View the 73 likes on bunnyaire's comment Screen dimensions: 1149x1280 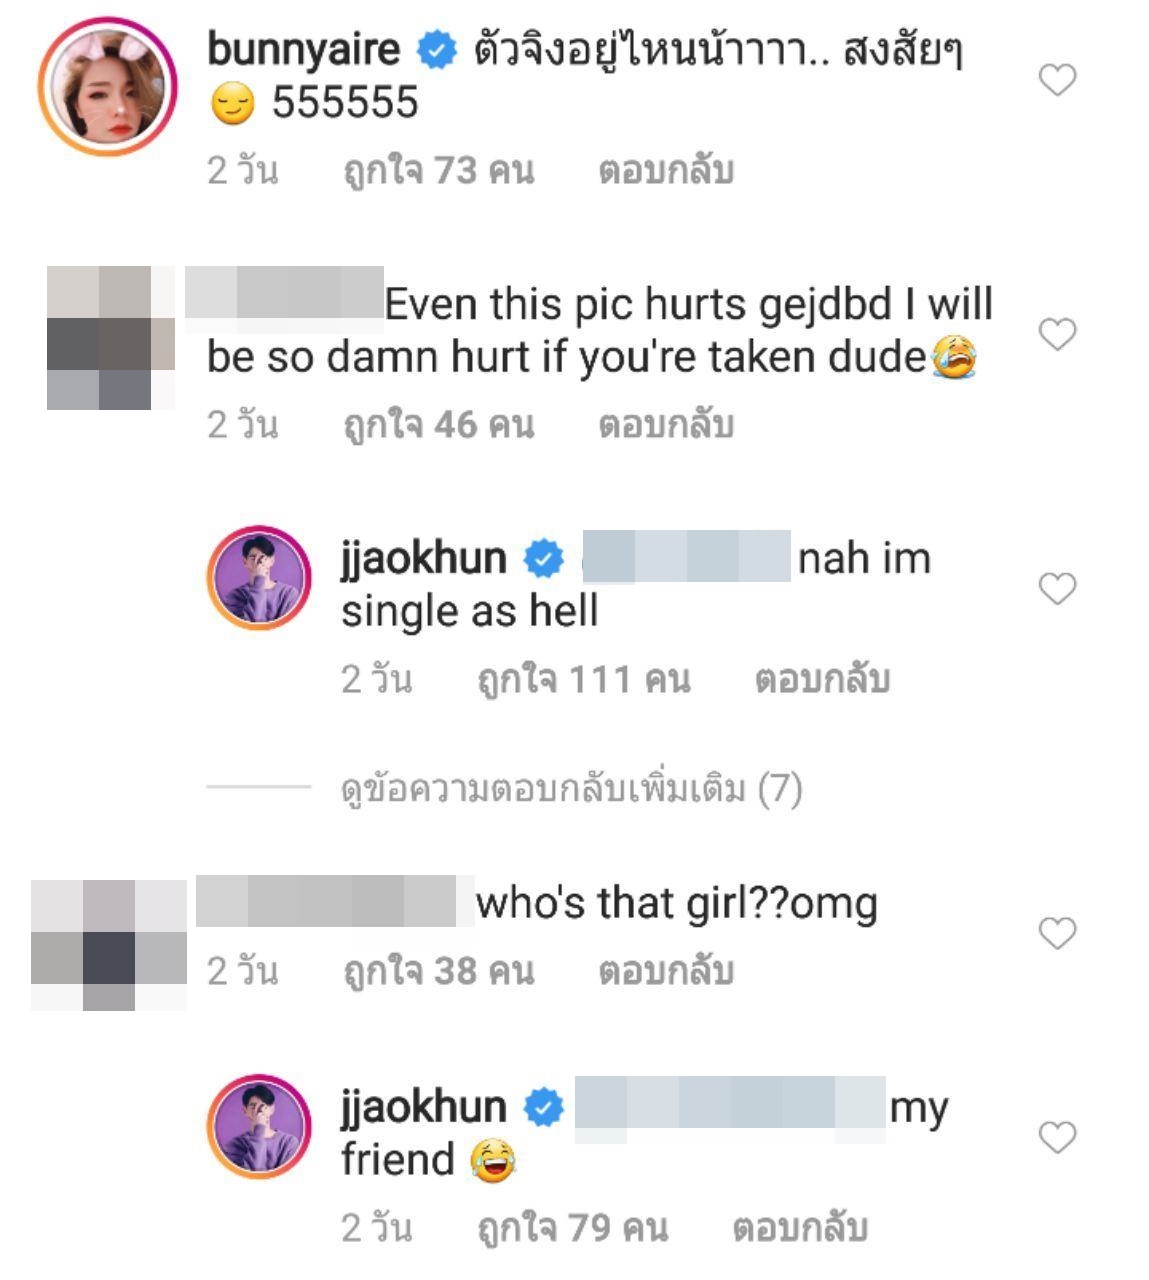(439, 170)
